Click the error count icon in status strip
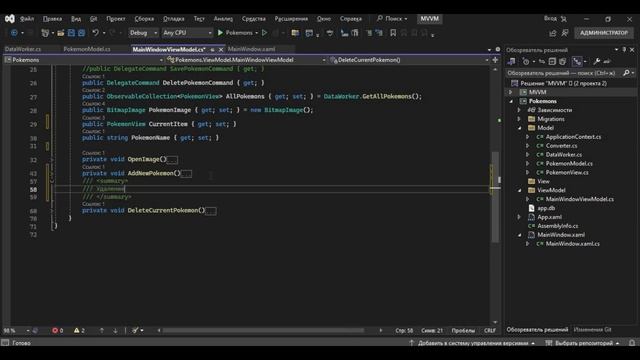The width and height of the screenshot is (640, 360). point(55,330)
